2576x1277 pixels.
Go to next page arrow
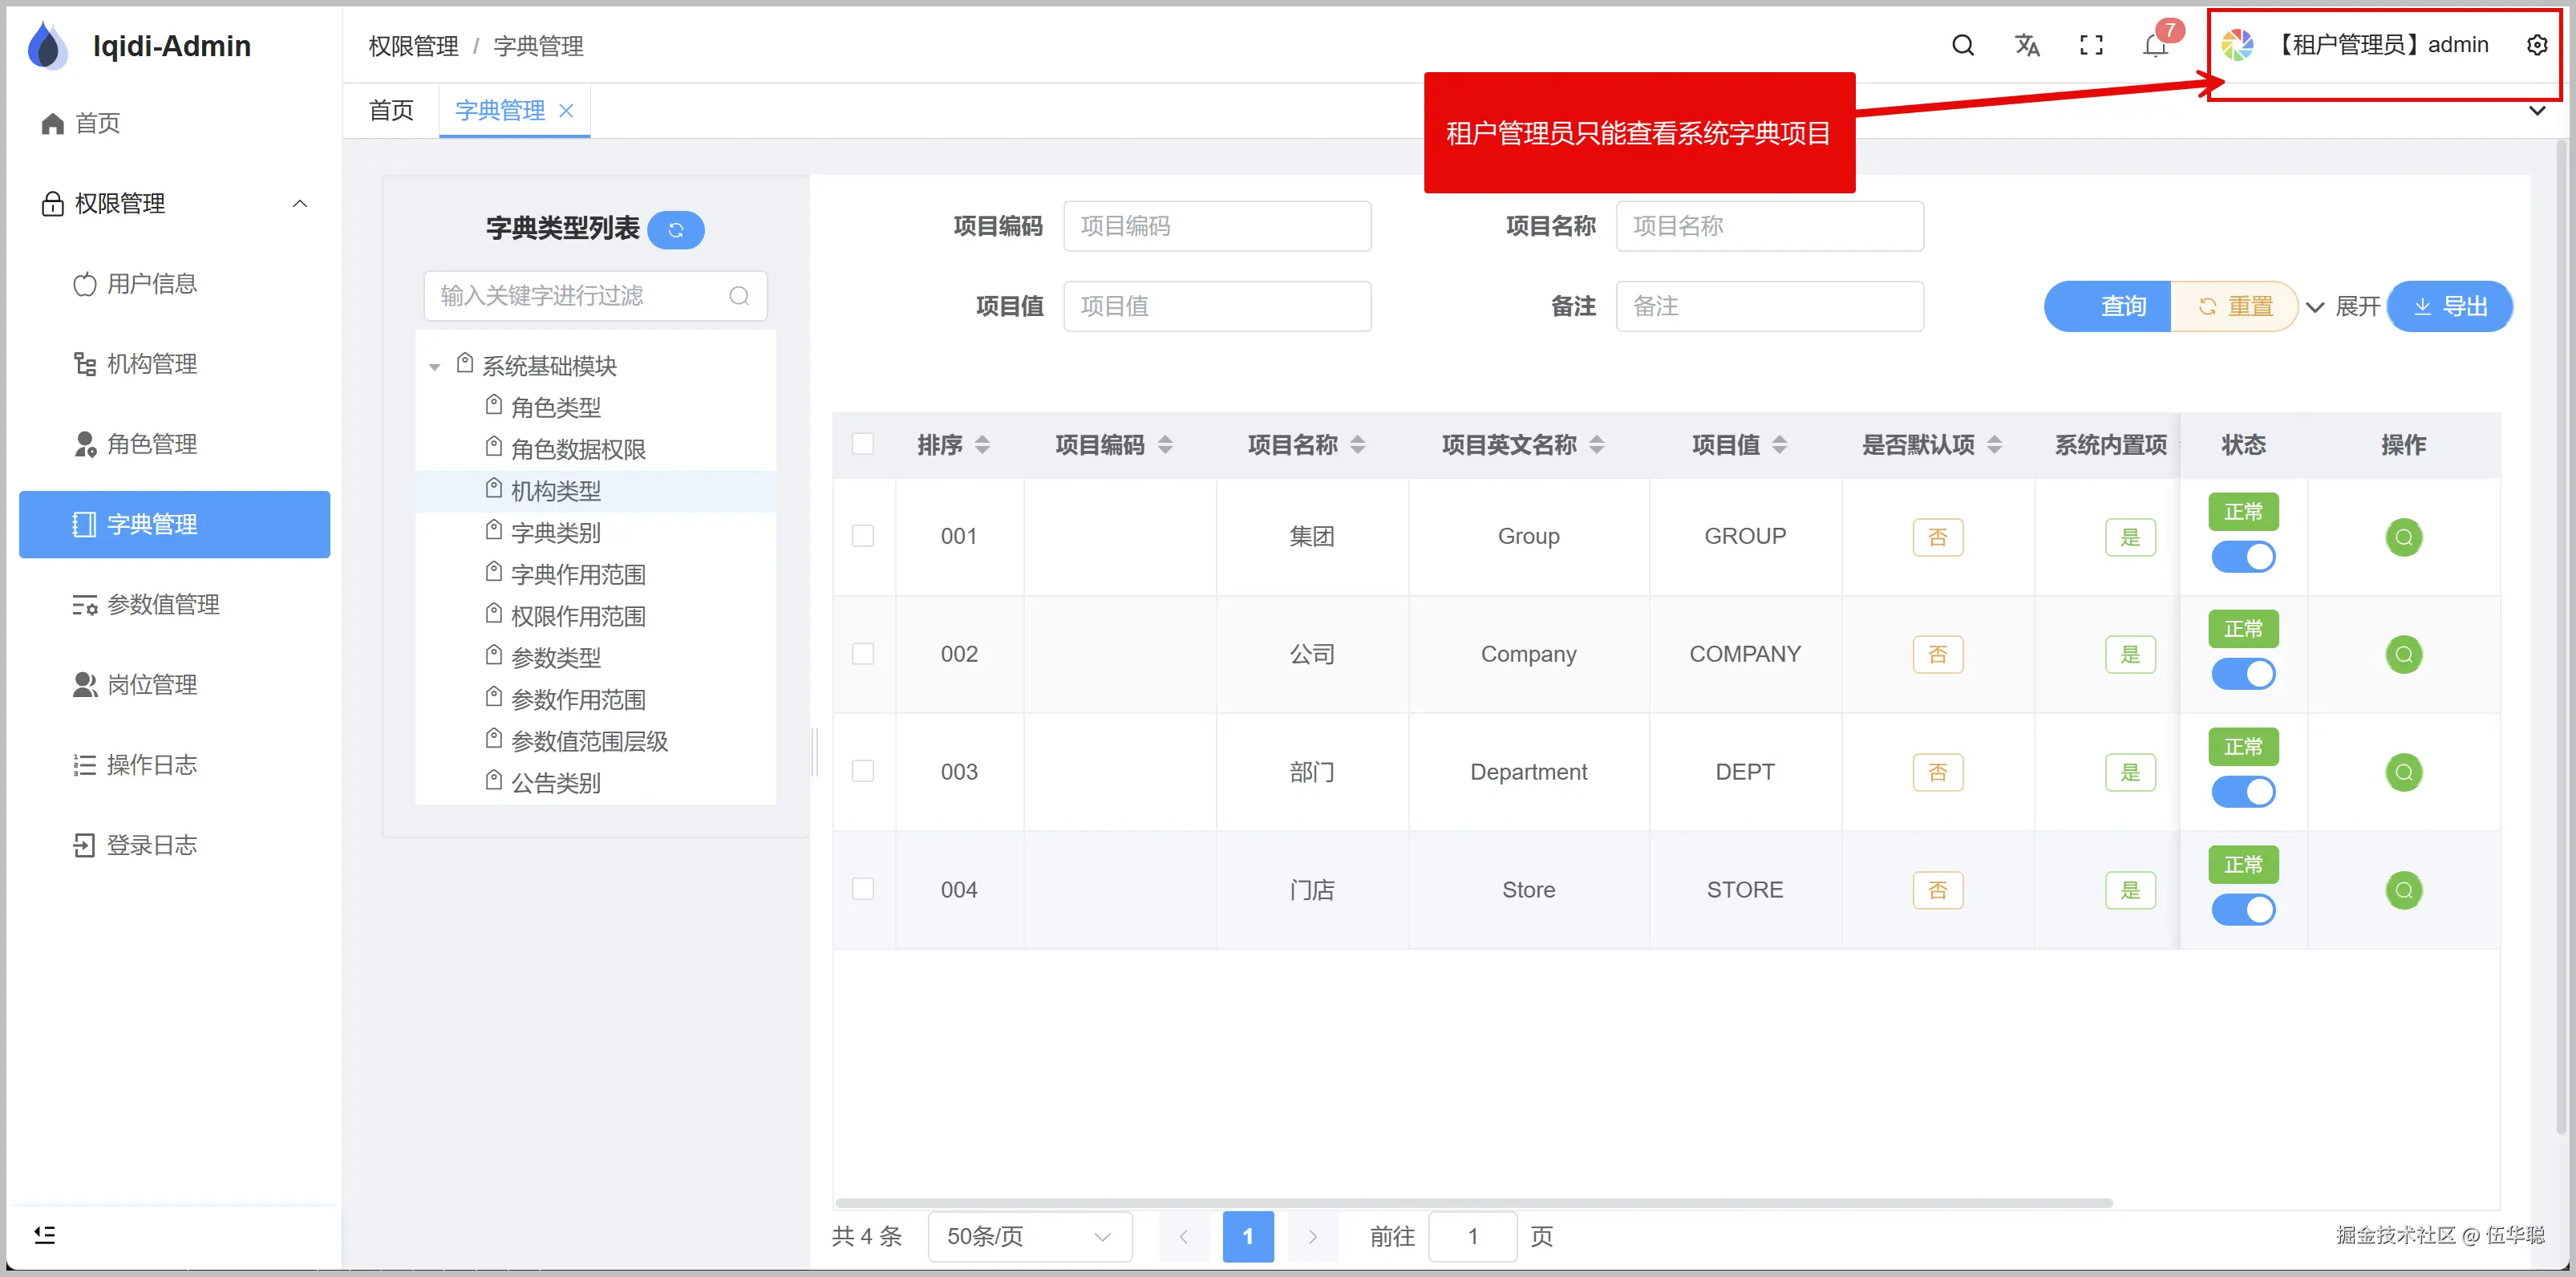click(x=1312, y=1237)
